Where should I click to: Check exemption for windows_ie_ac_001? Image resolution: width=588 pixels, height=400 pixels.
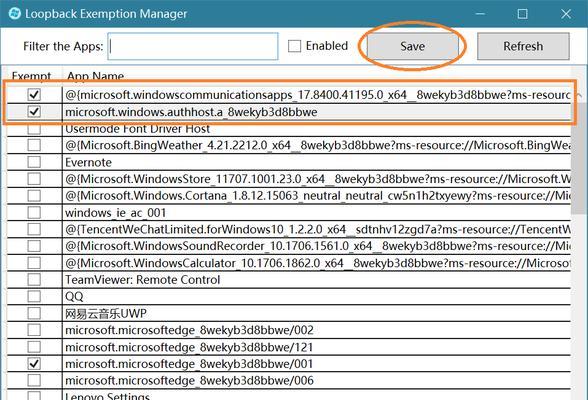(x=34, y=213)
